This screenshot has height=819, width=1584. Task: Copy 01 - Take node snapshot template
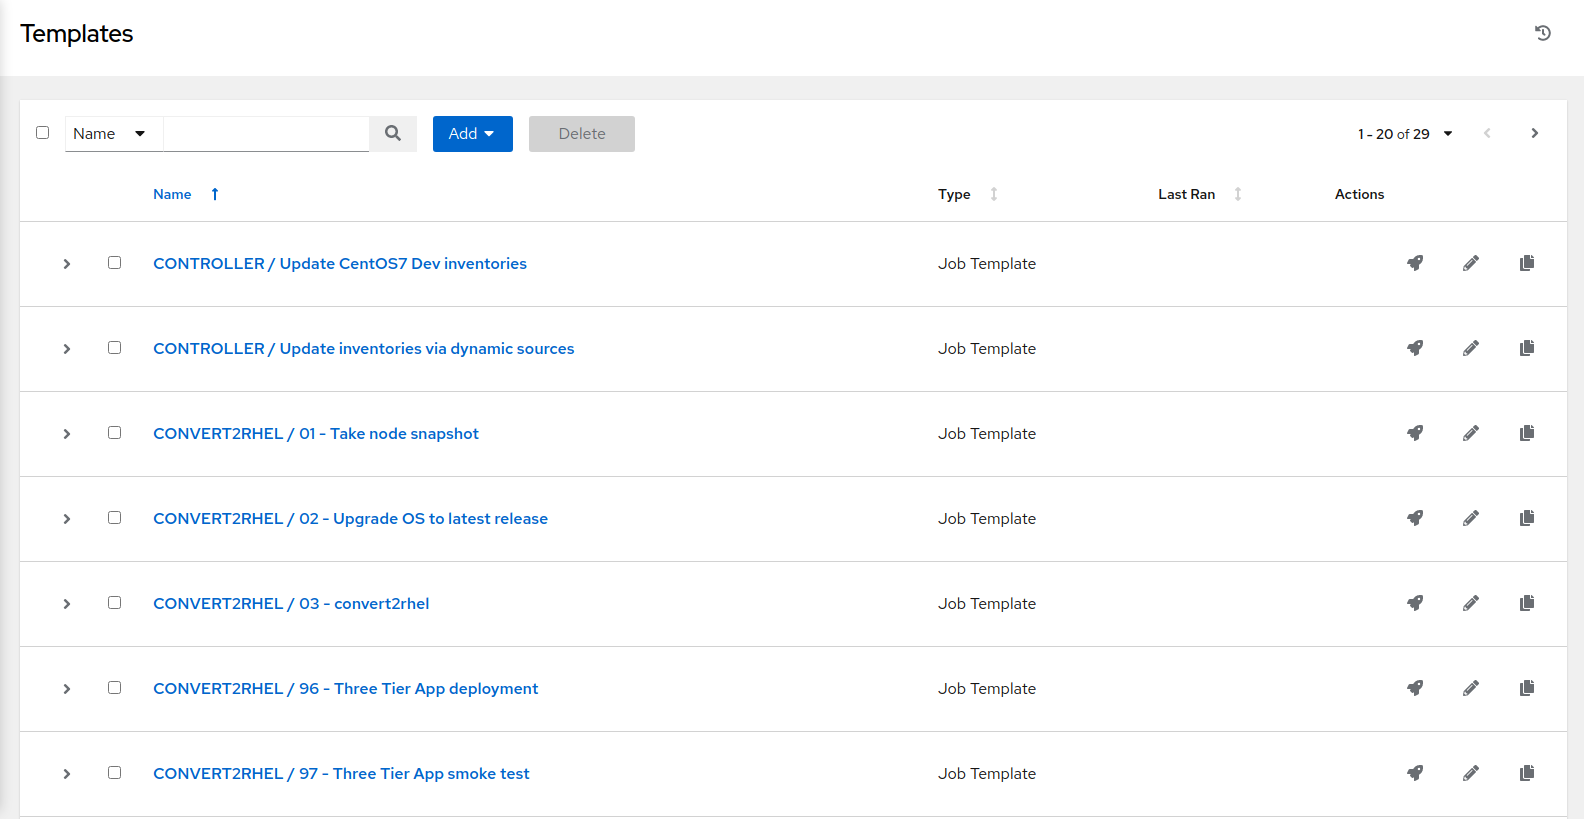point(1527,433)
